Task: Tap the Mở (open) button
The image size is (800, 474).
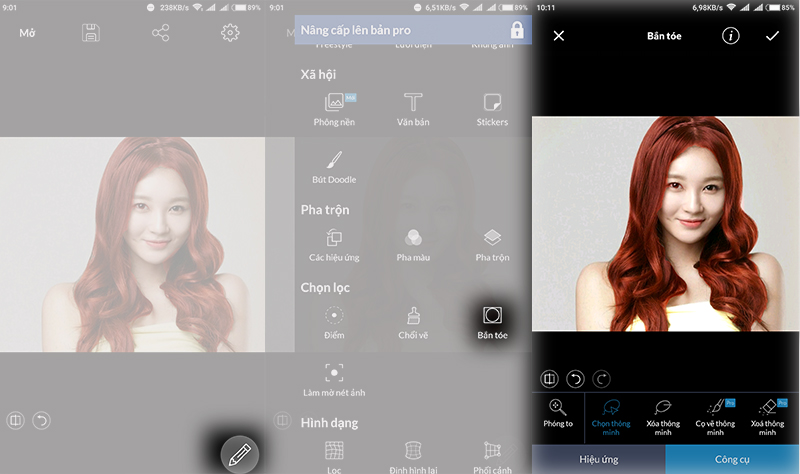Action: coord(27,33)
